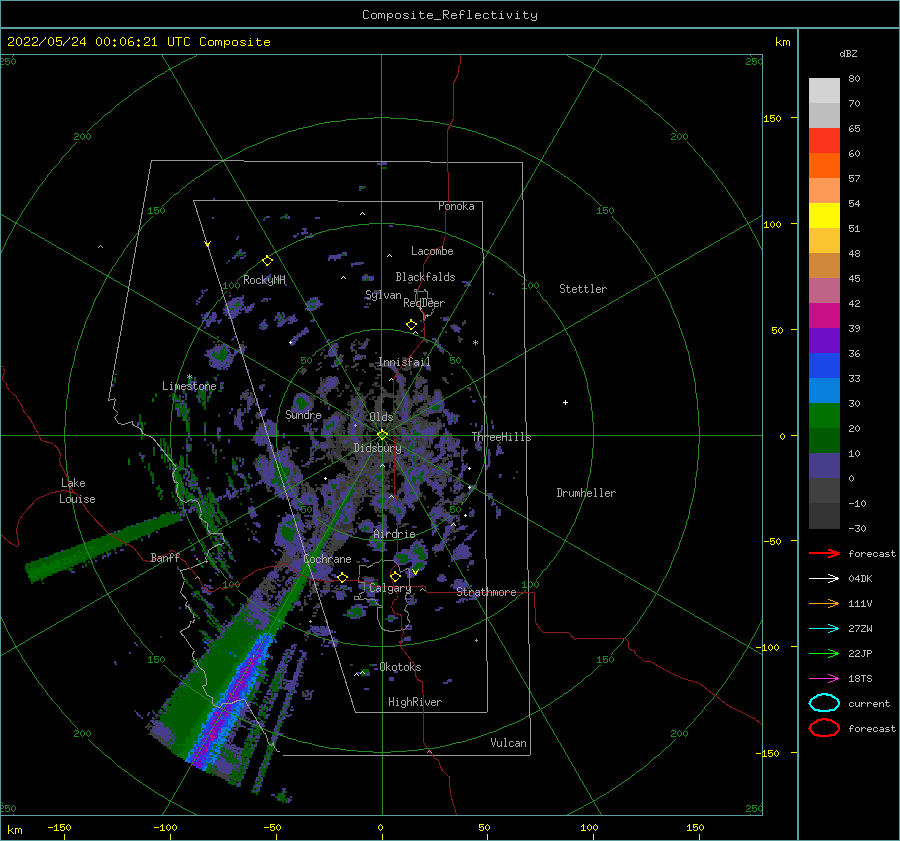Pick the light gray 80 dBZ swatch
The image size is (900, 841).
click(824, 90)
